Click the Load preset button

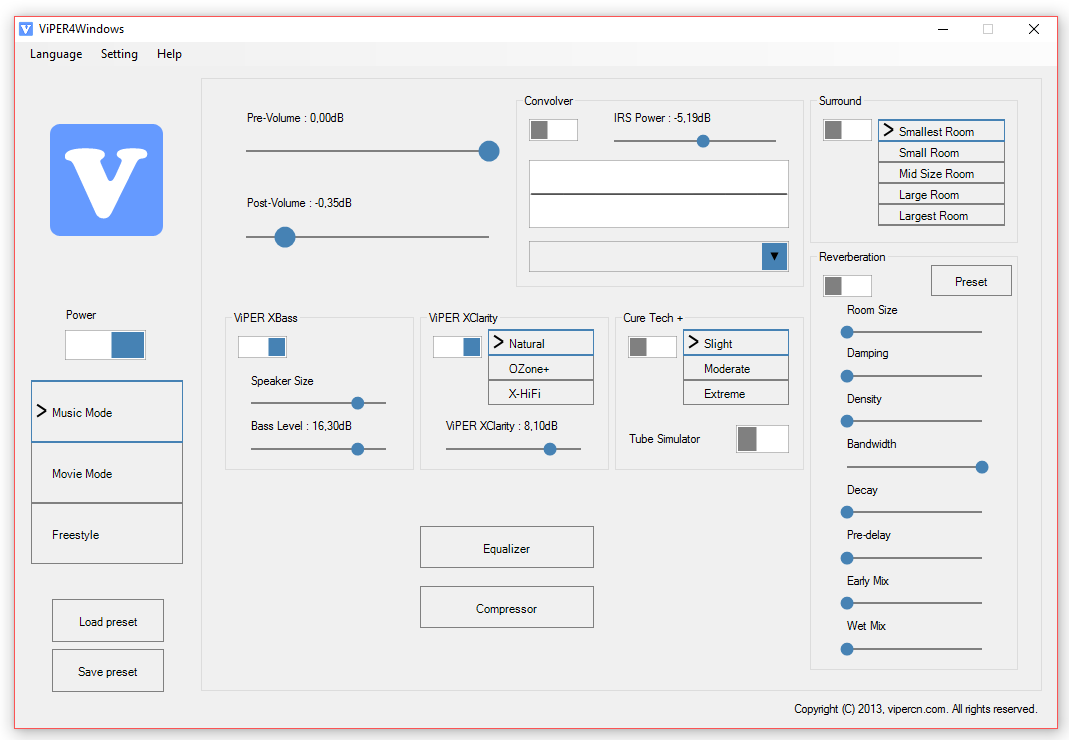point(108,621)
